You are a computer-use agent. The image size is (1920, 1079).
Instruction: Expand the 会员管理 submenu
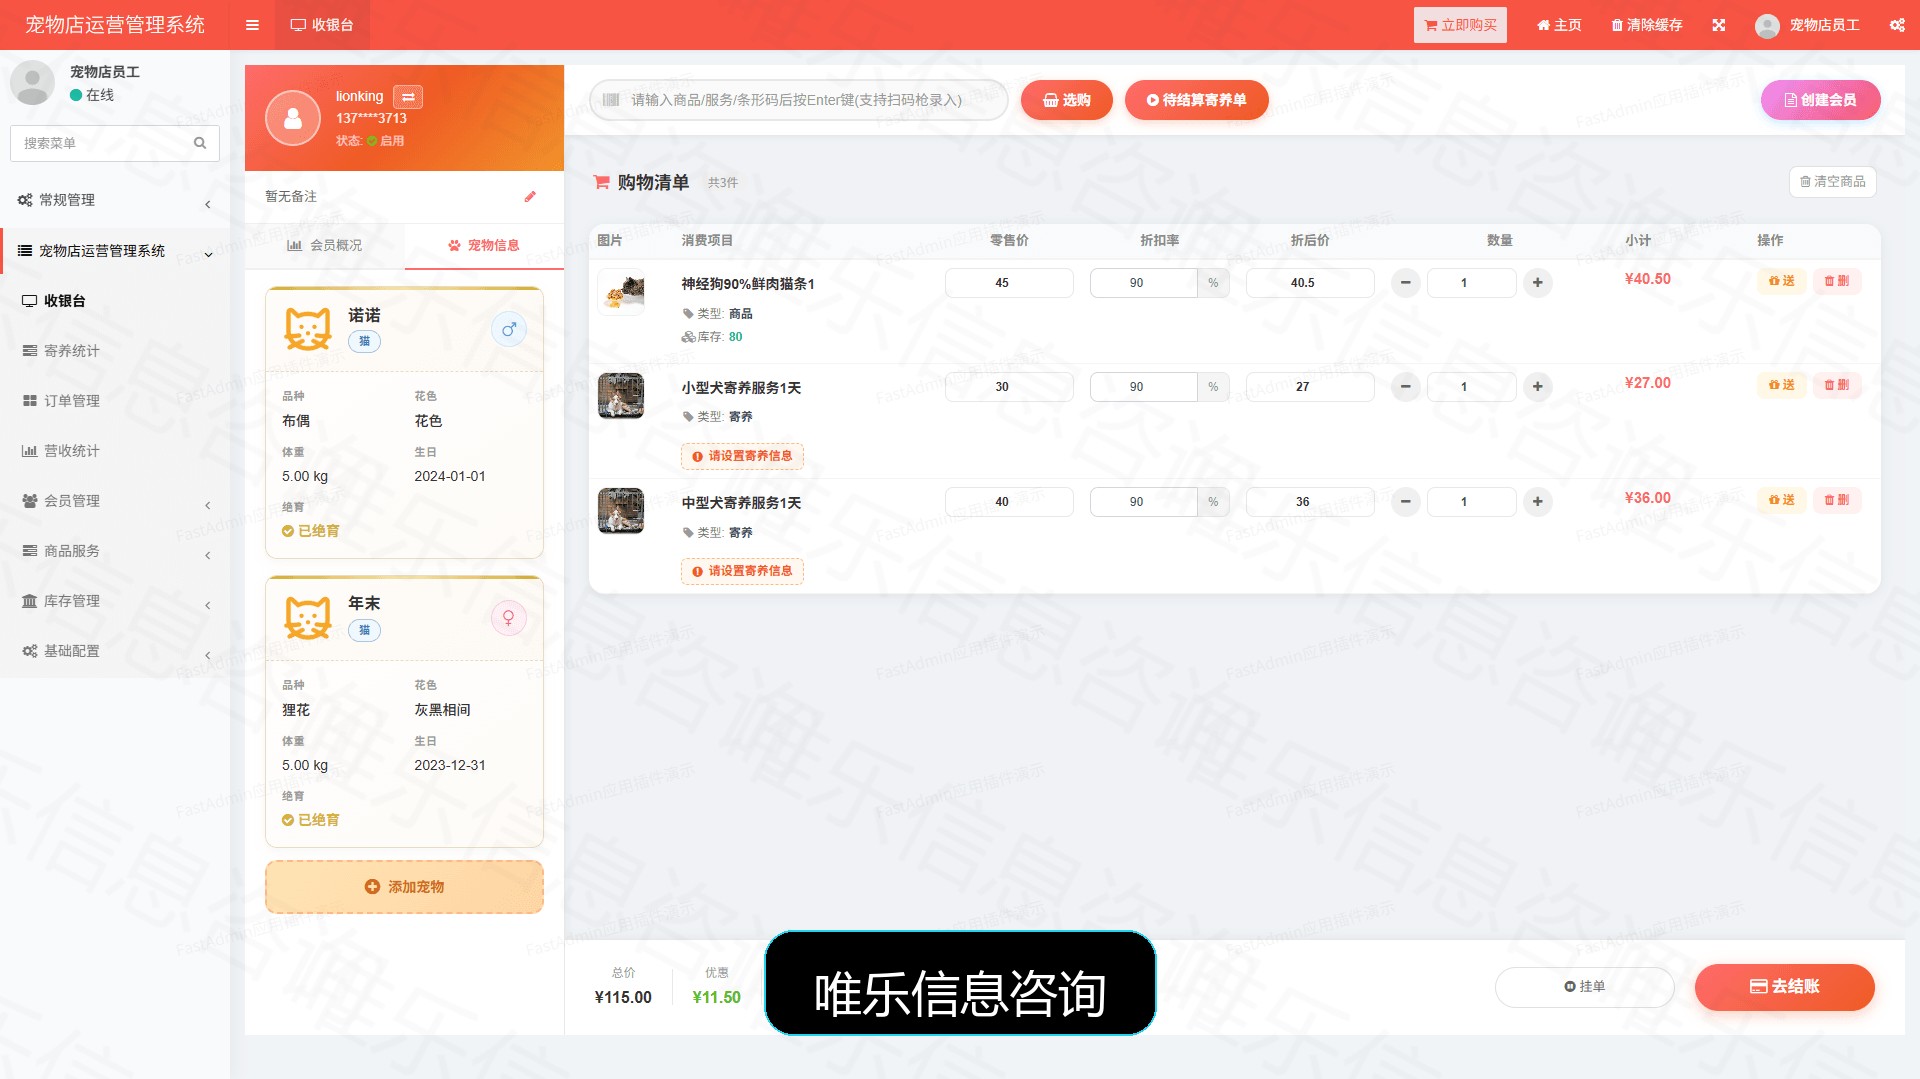point(115,501)
